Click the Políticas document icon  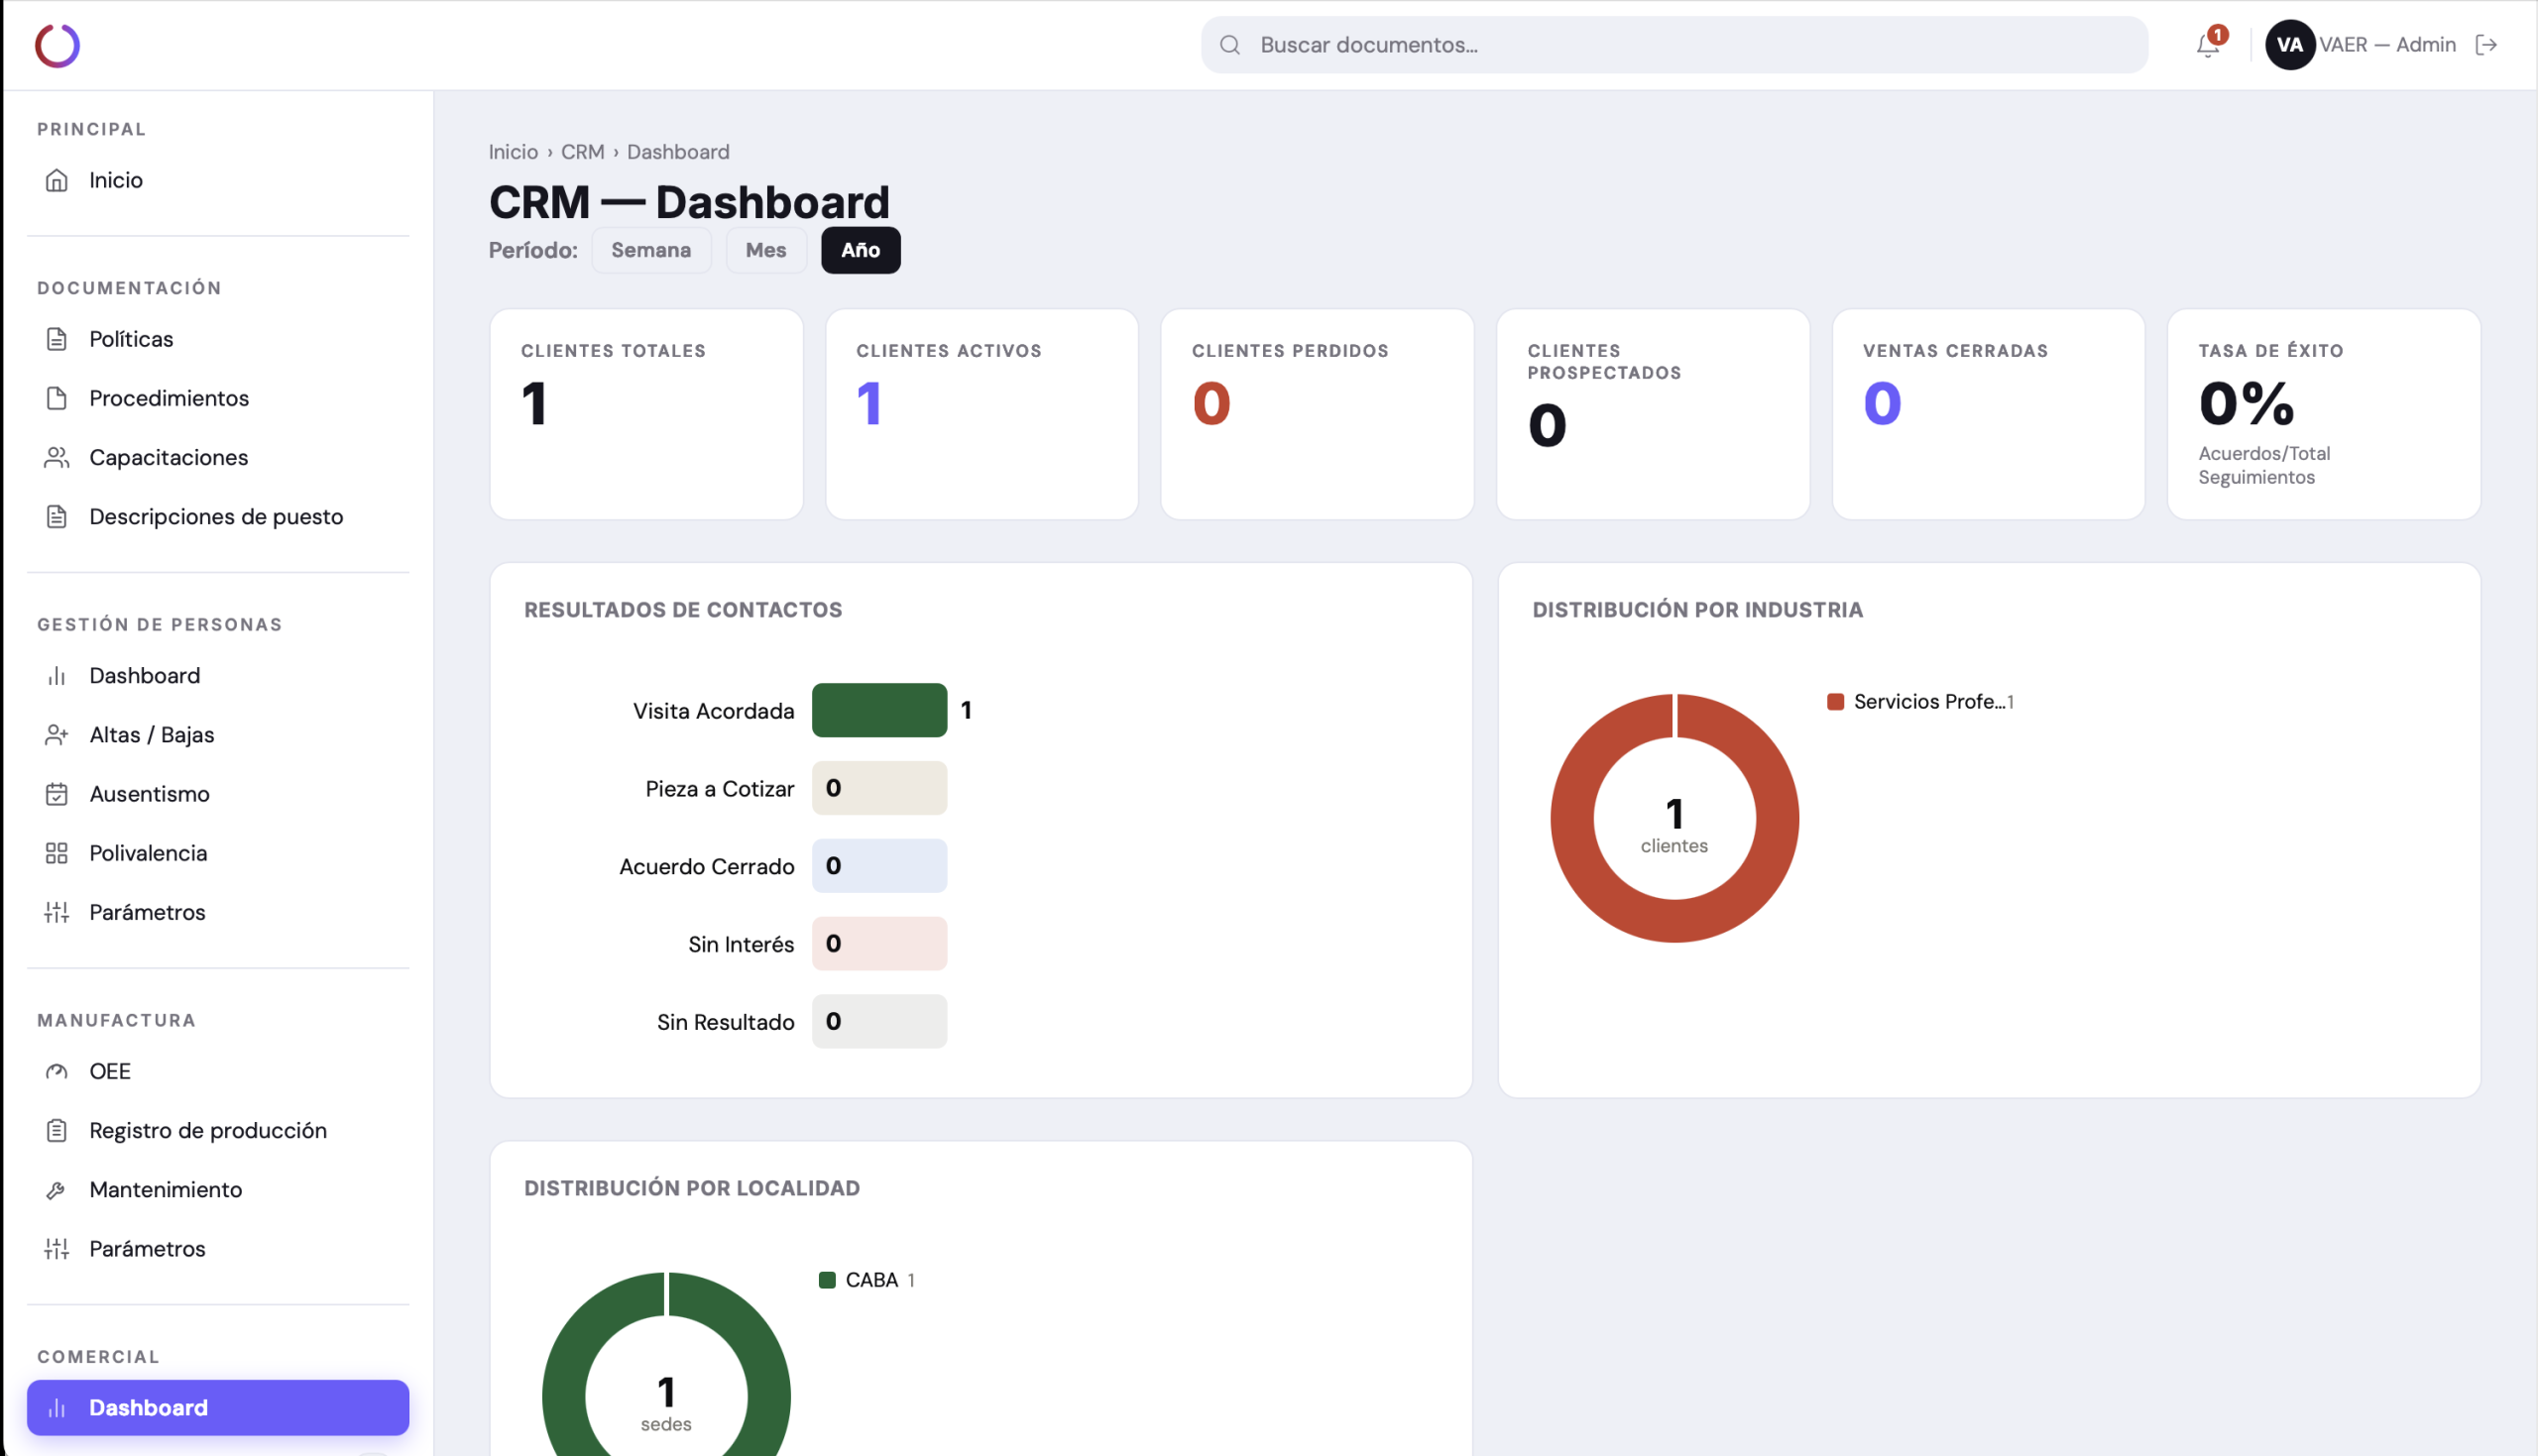[57, 339]
